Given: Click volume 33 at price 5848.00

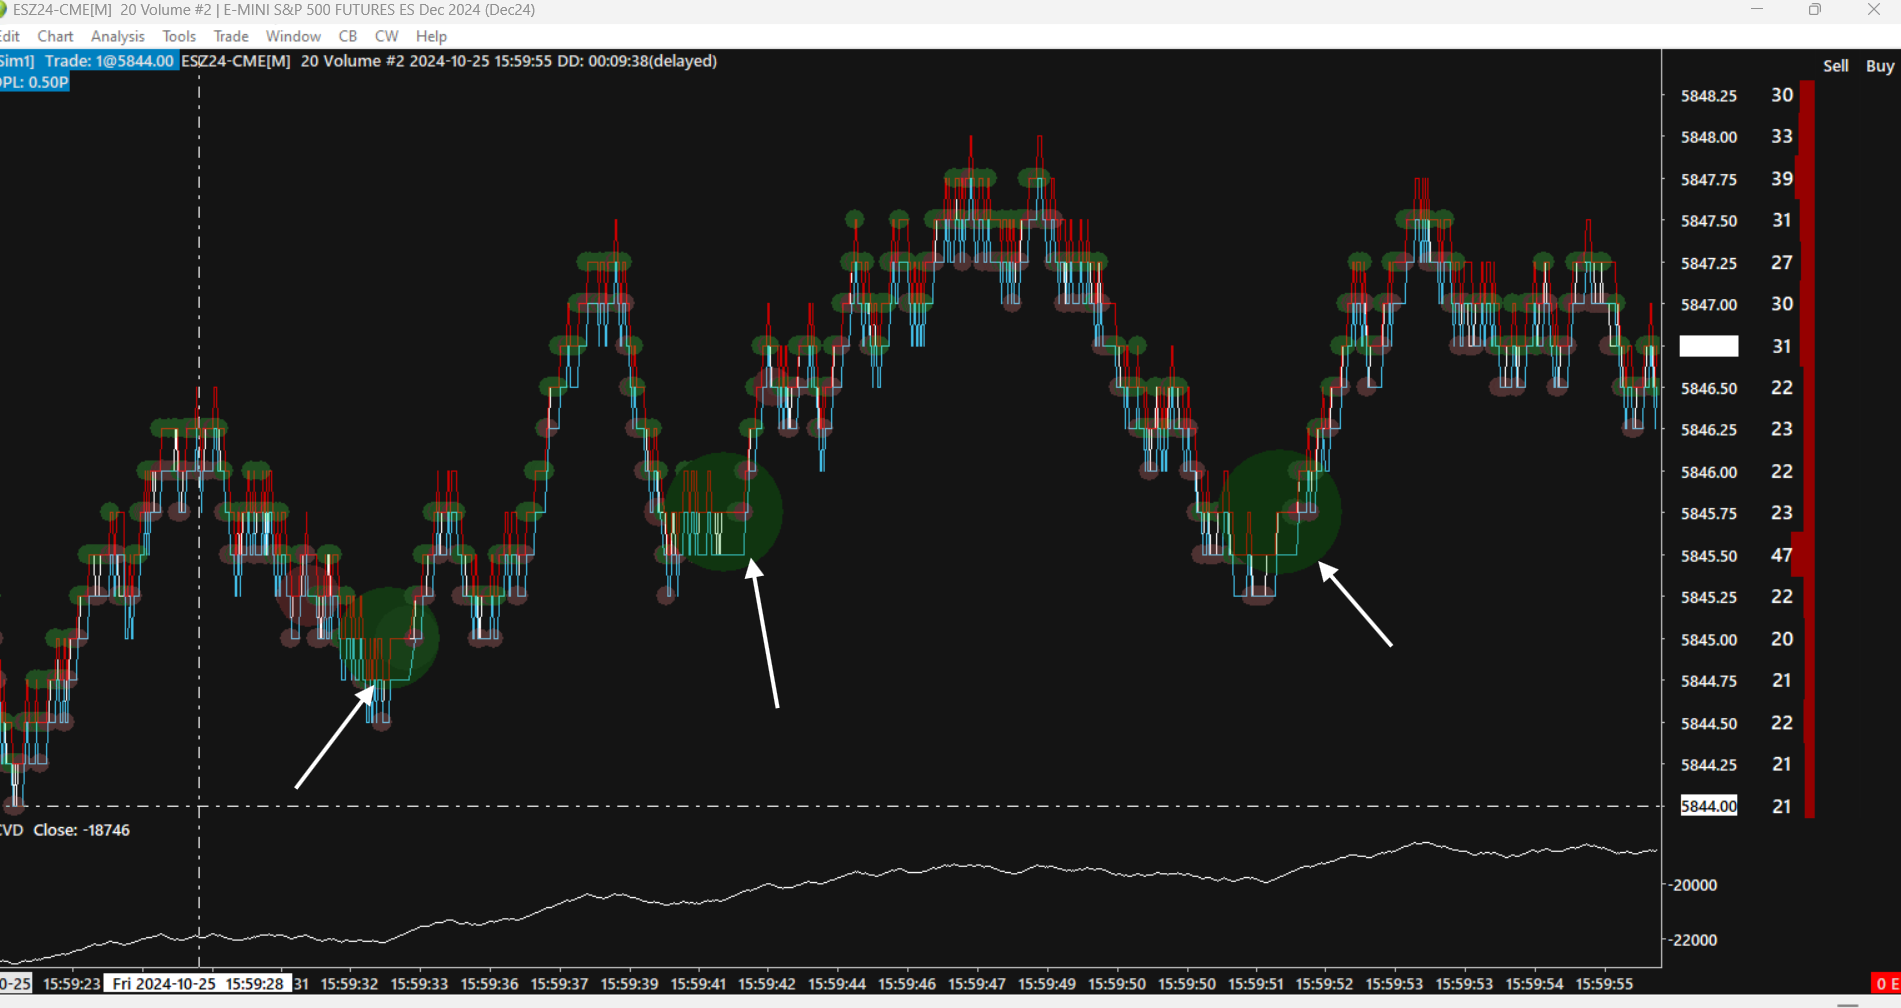Looking at the screenshot, I should (x=1782, y=136).
